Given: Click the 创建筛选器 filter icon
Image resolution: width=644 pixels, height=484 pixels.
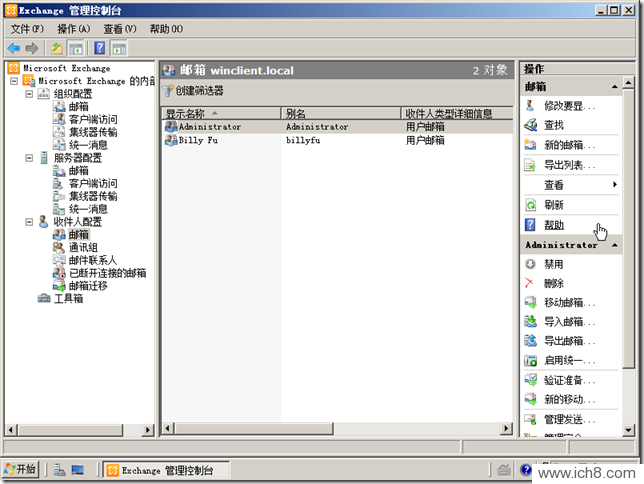Looking at the screenshot, I should click(168, 91).
